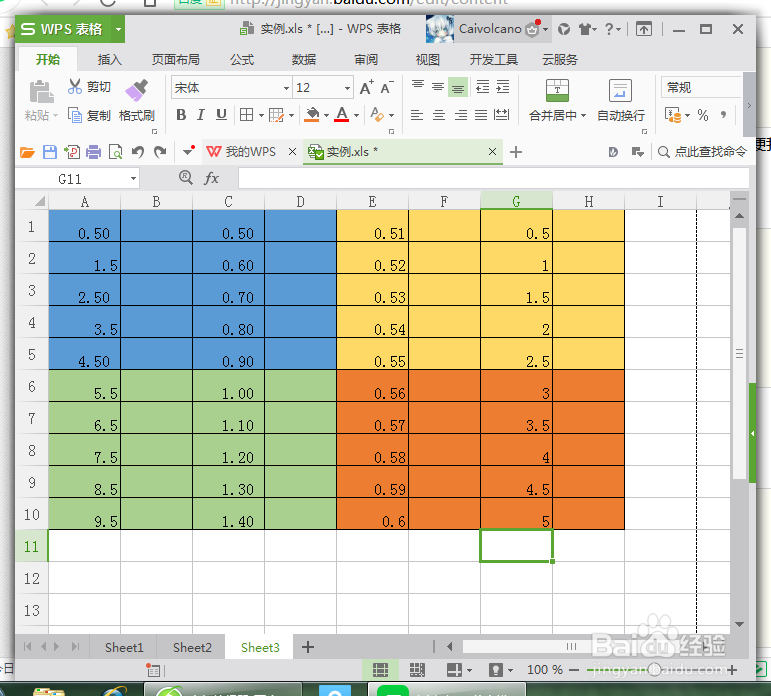This screenshot has width=771, height=696.
Task: Expand the Merge and Center dropdown
Action: (584, 116)
